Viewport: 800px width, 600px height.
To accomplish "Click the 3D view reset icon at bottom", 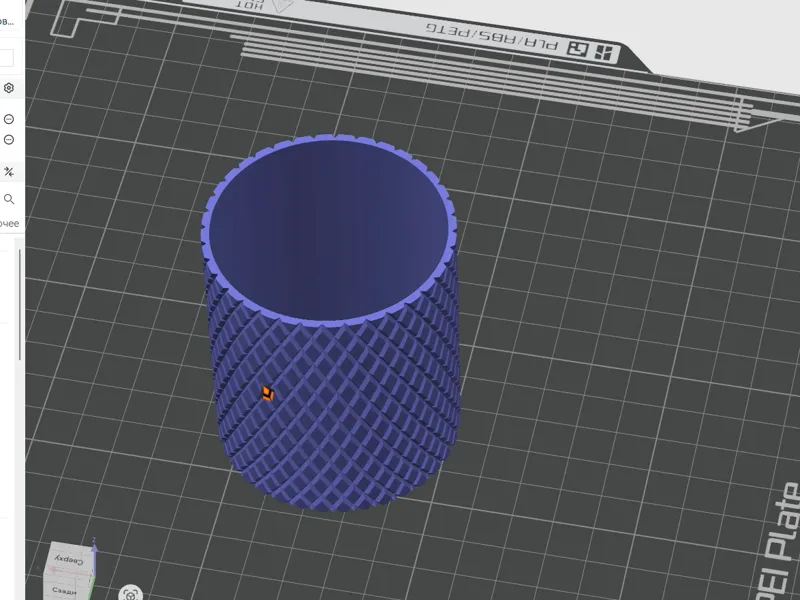I will coord(131,594).
